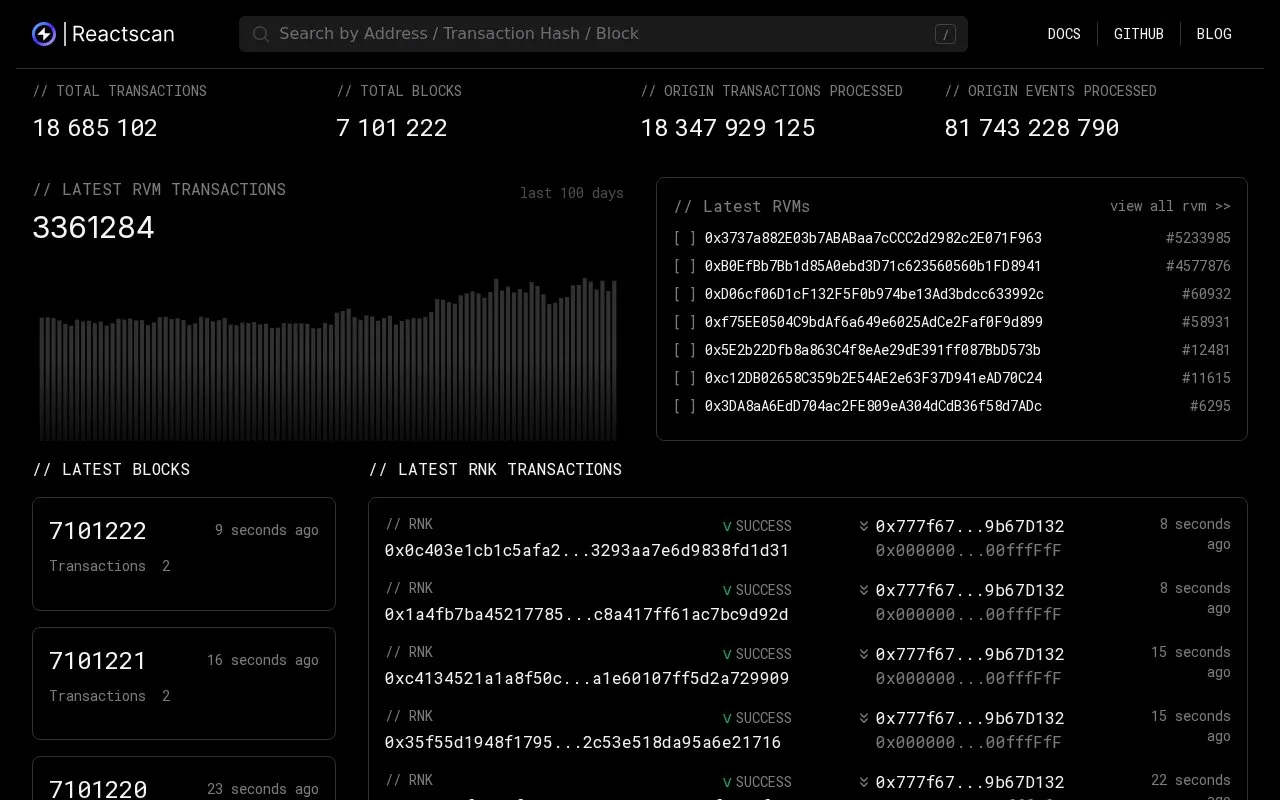
Task: Click RVM count #11615
Action: (x=1206, y=378)
